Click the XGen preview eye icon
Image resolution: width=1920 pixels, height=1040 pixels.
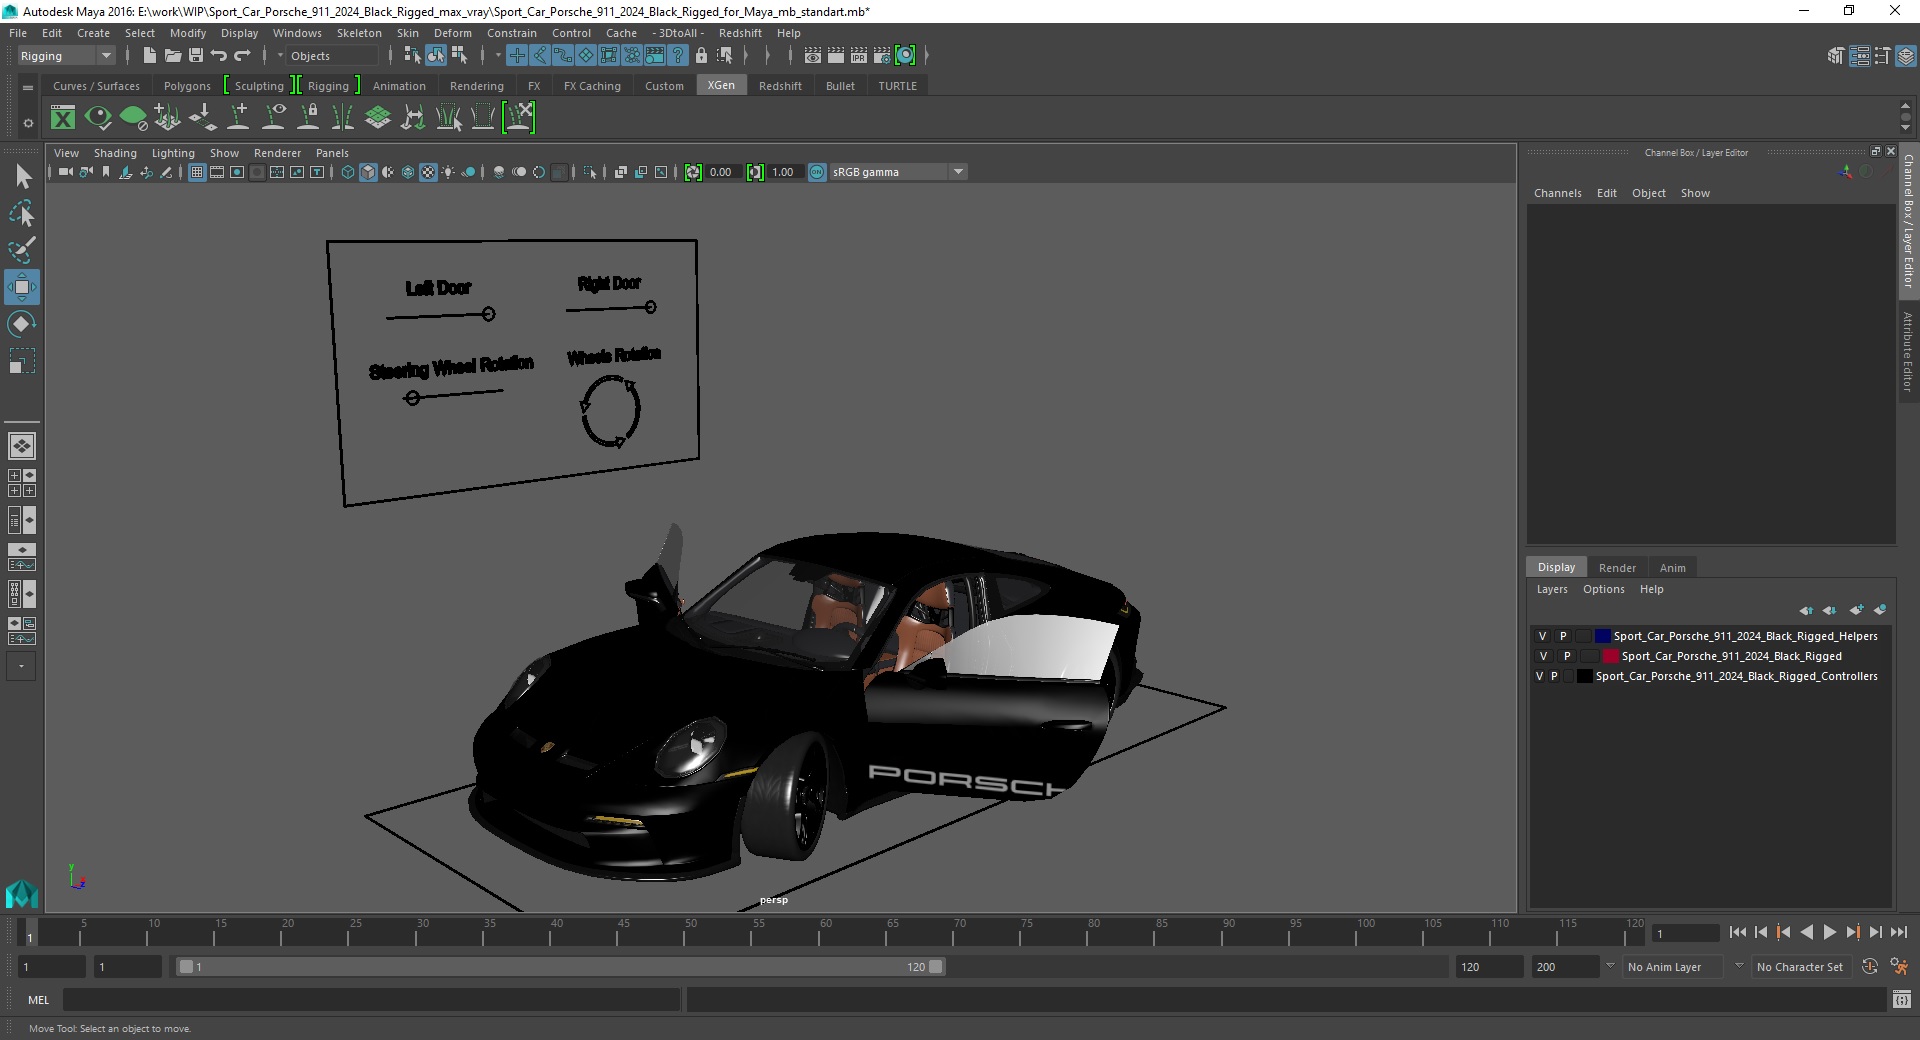pos(98,118)
